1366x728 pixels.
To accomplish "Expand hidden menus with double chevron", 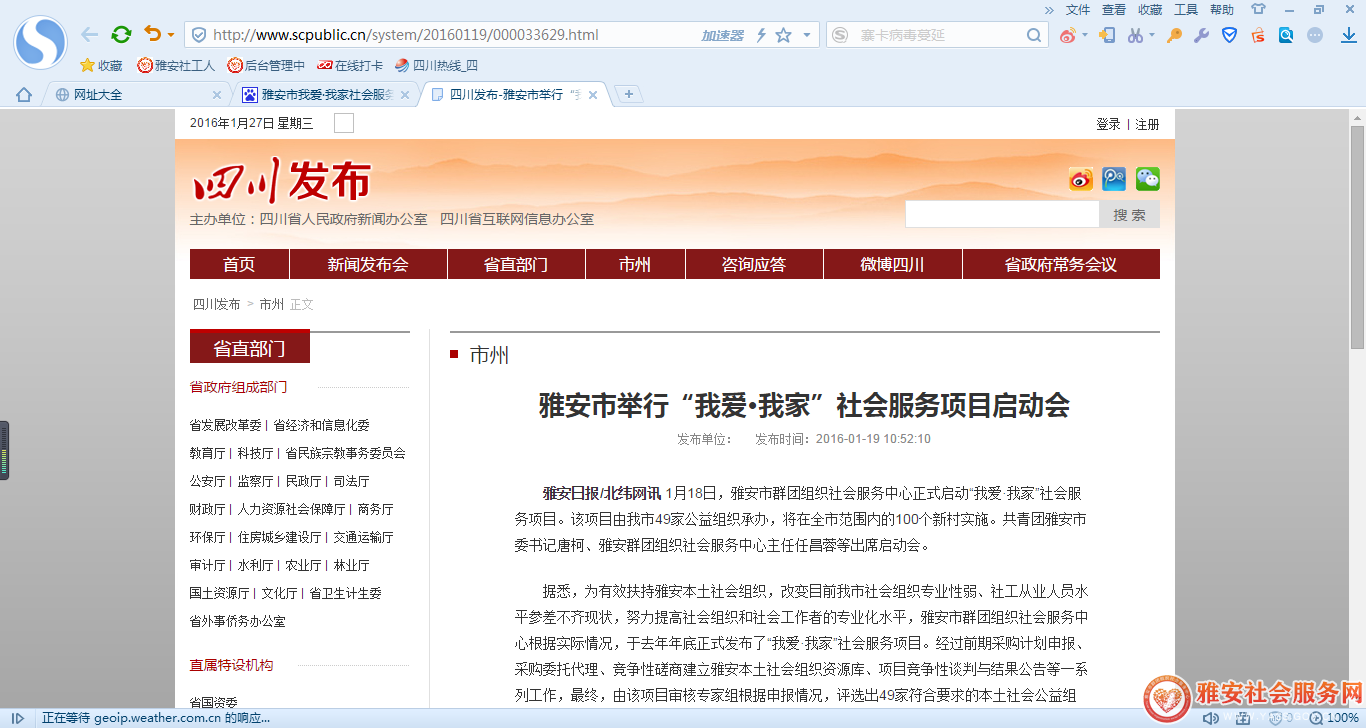I will pos(1049,10).
